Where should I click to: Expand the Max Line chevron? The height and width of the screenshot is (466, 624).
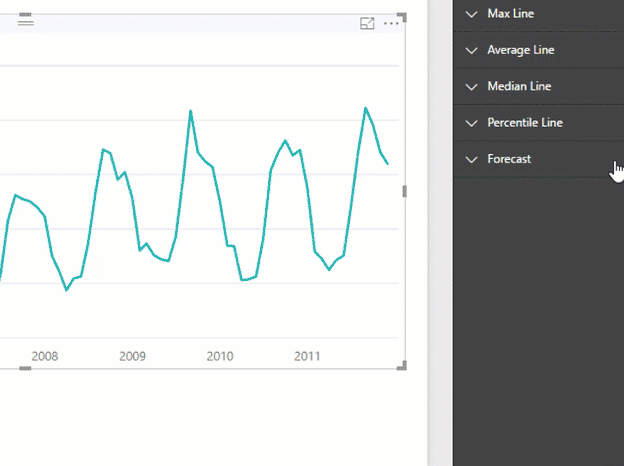tap(472, 14)
